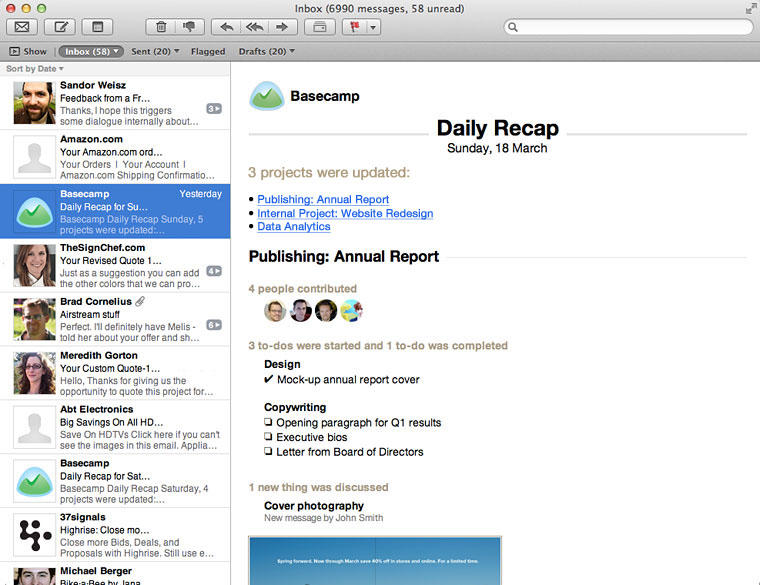Image resolution: width=760 pixels, height=585 pixels.
Task: Expand TheSignChef.com thread count badge
Action: (x=214, y=271)
